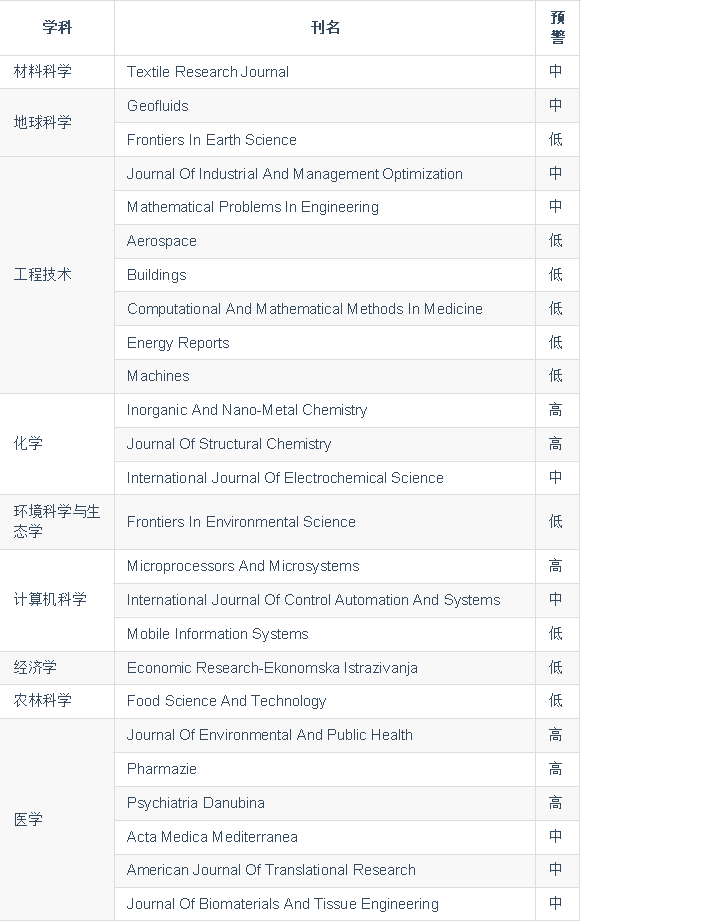Viewport: 719px width, 921px height.
Task: Click the 环境科学与生态学 subject cell
Action: click(x=57, y=522)
